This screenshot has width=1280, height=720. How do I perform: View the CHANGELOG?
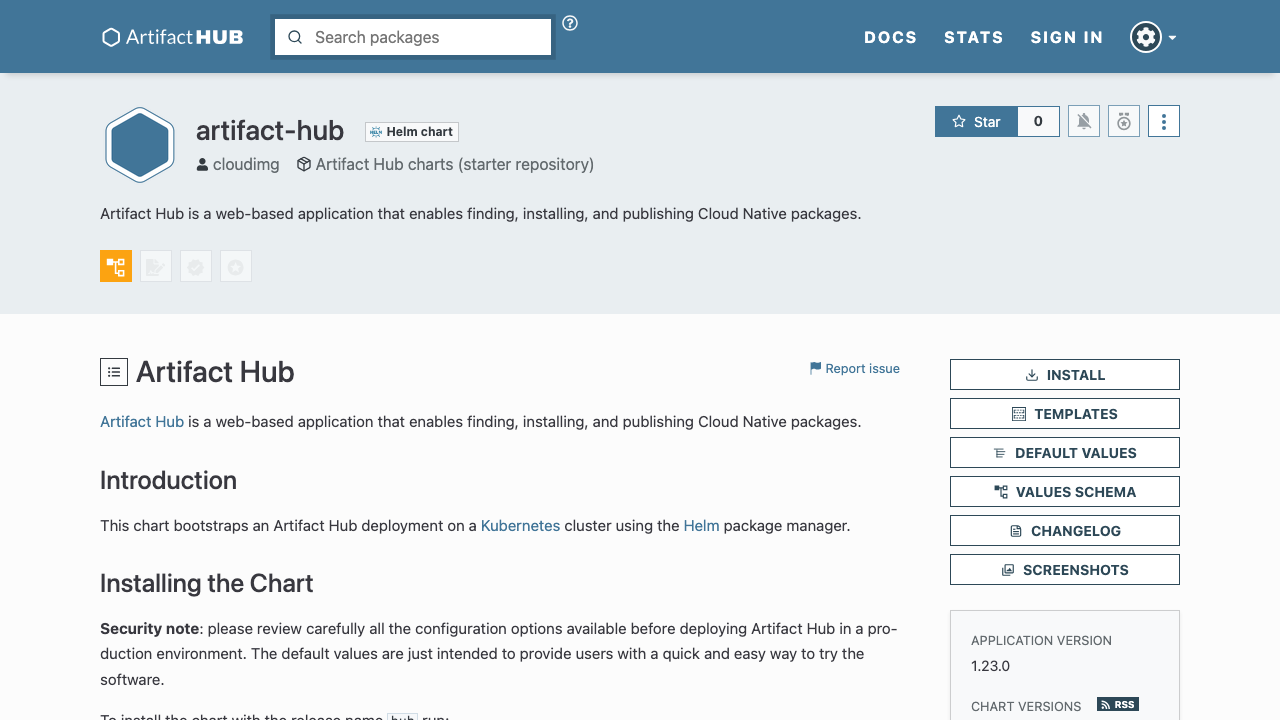tap(1065, 531)
